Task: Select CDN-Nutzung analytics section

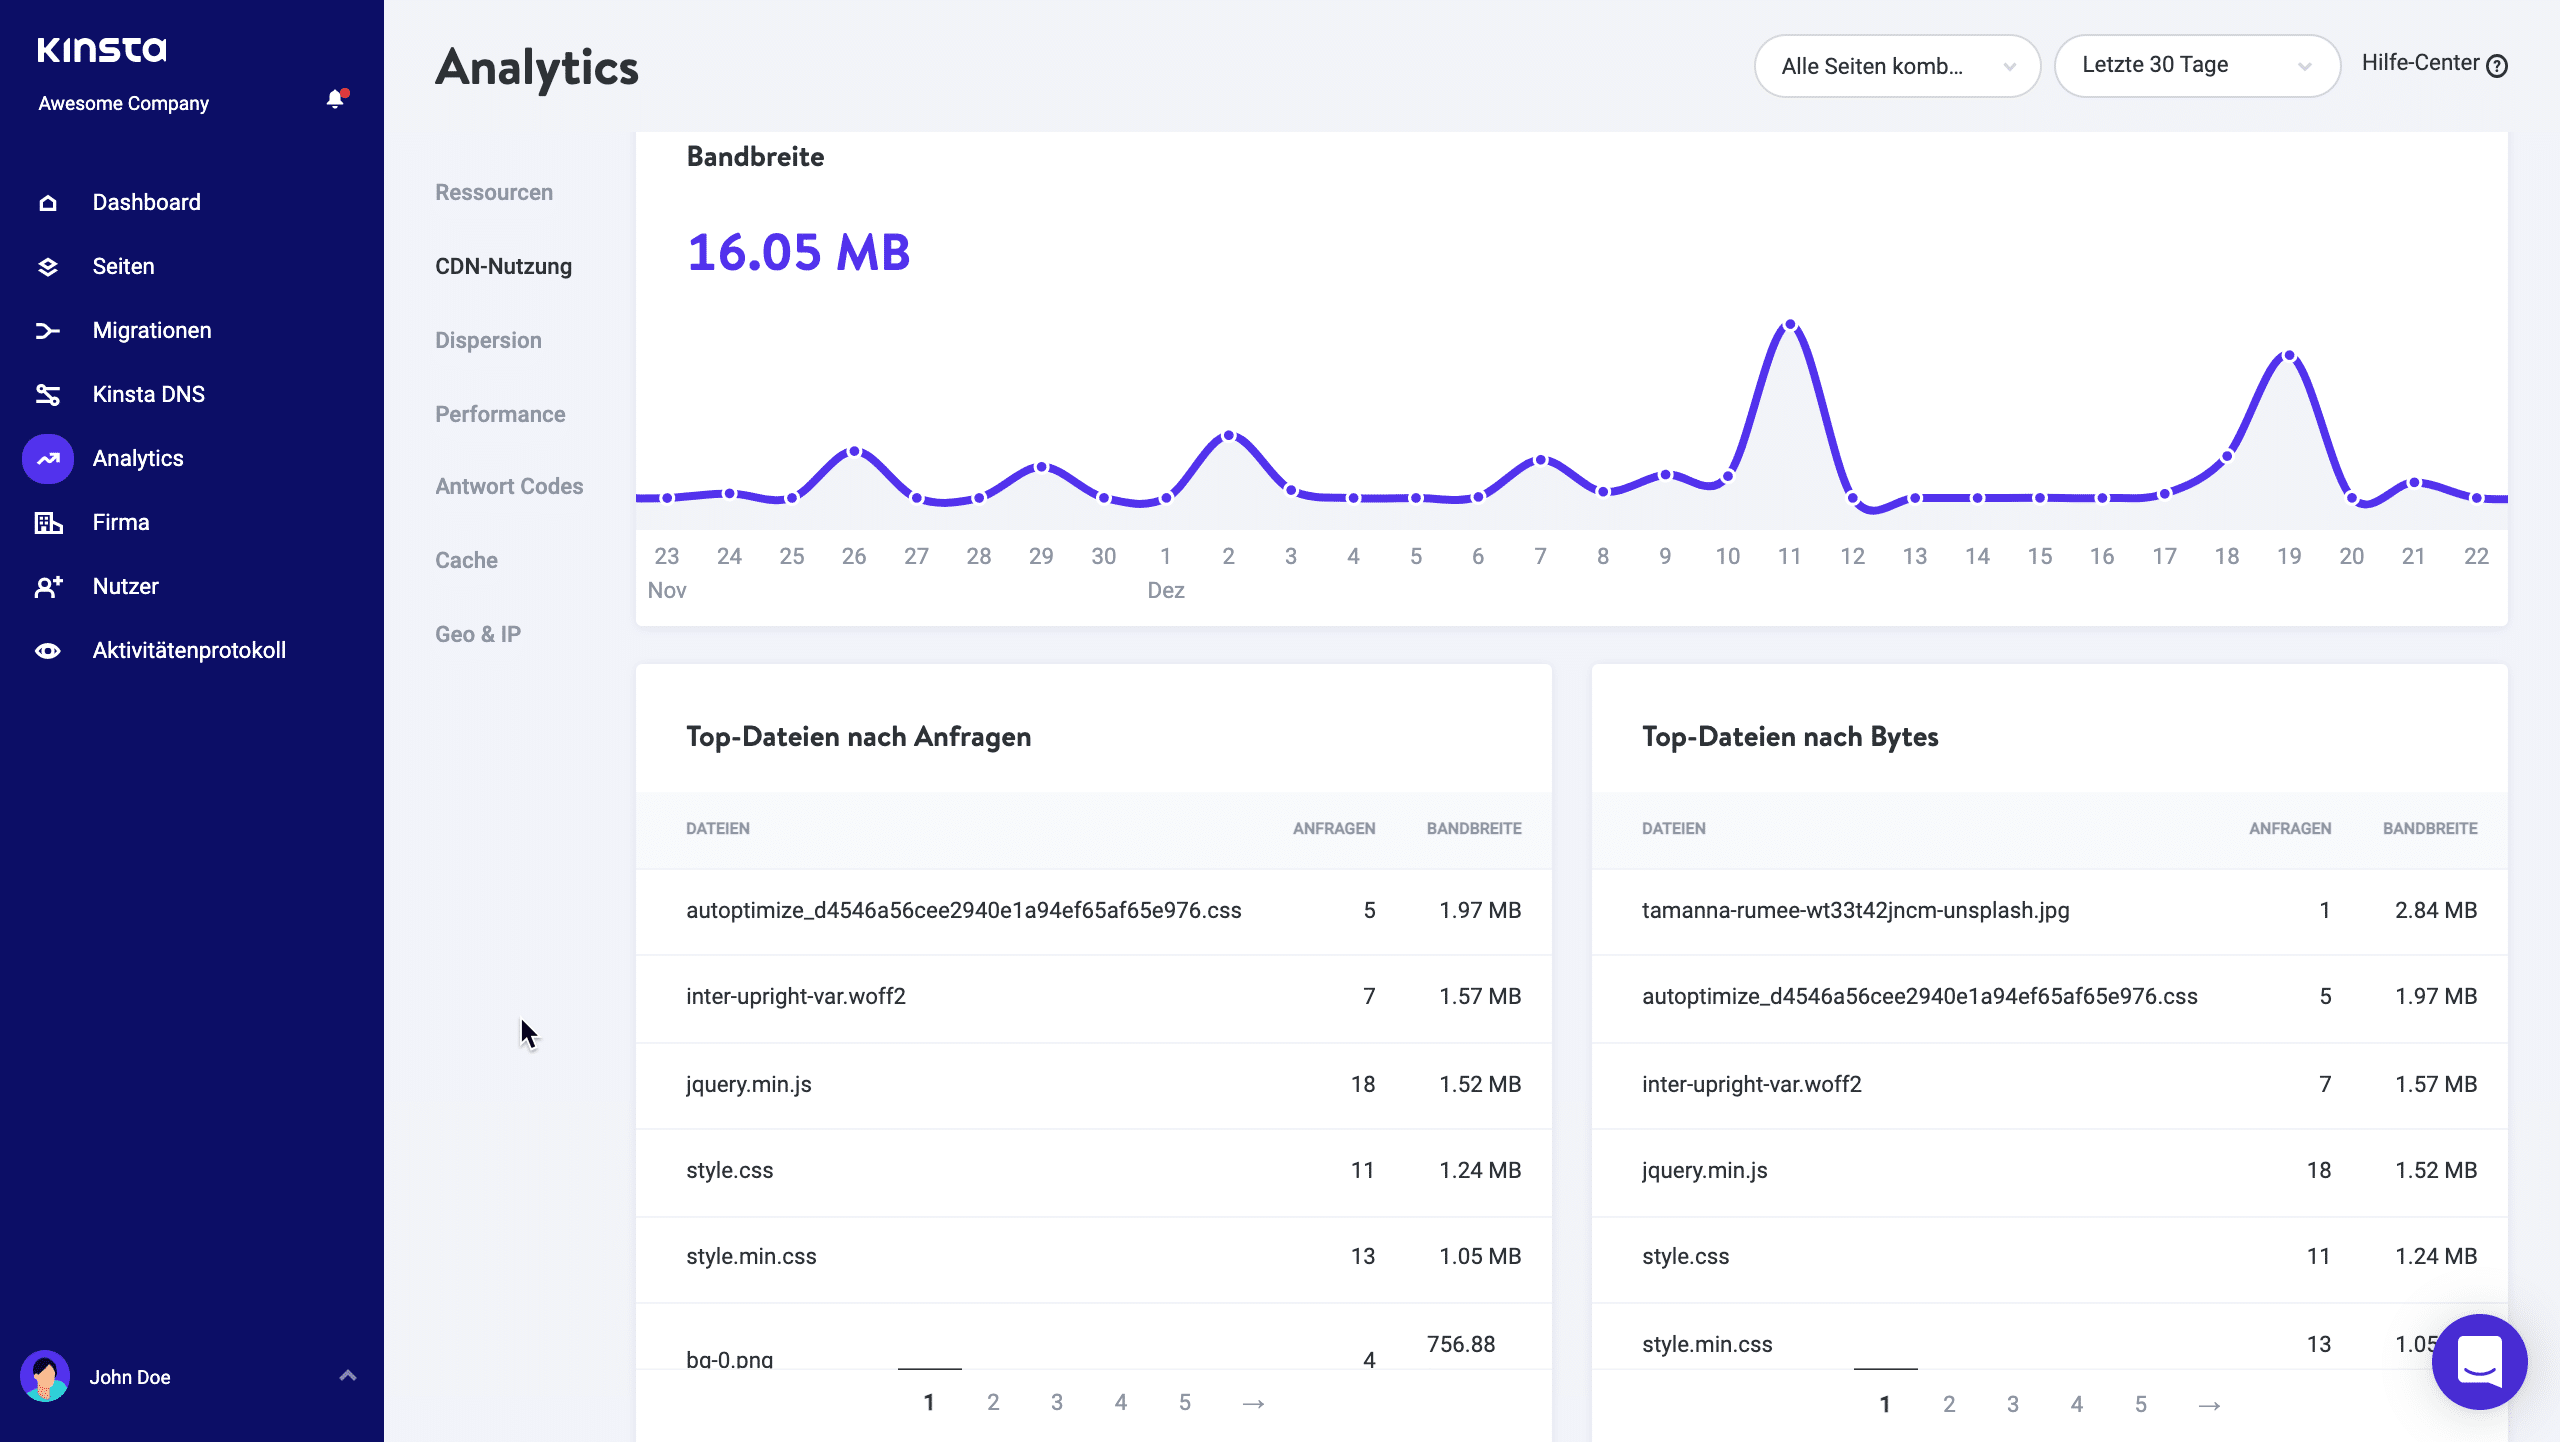Action: (505, 266)
